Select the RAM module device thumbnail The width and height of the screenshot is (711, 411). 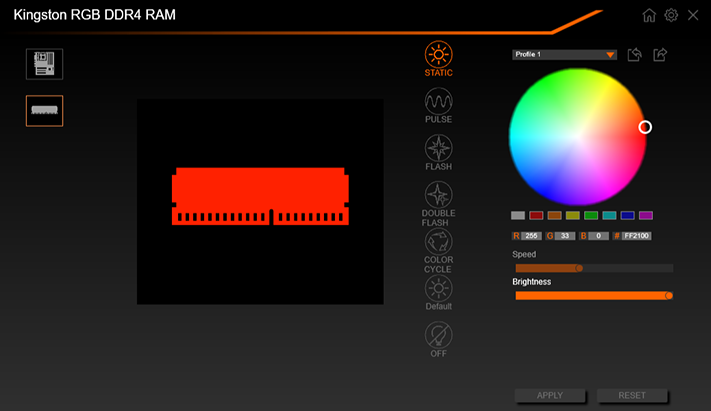coord(44,111)
